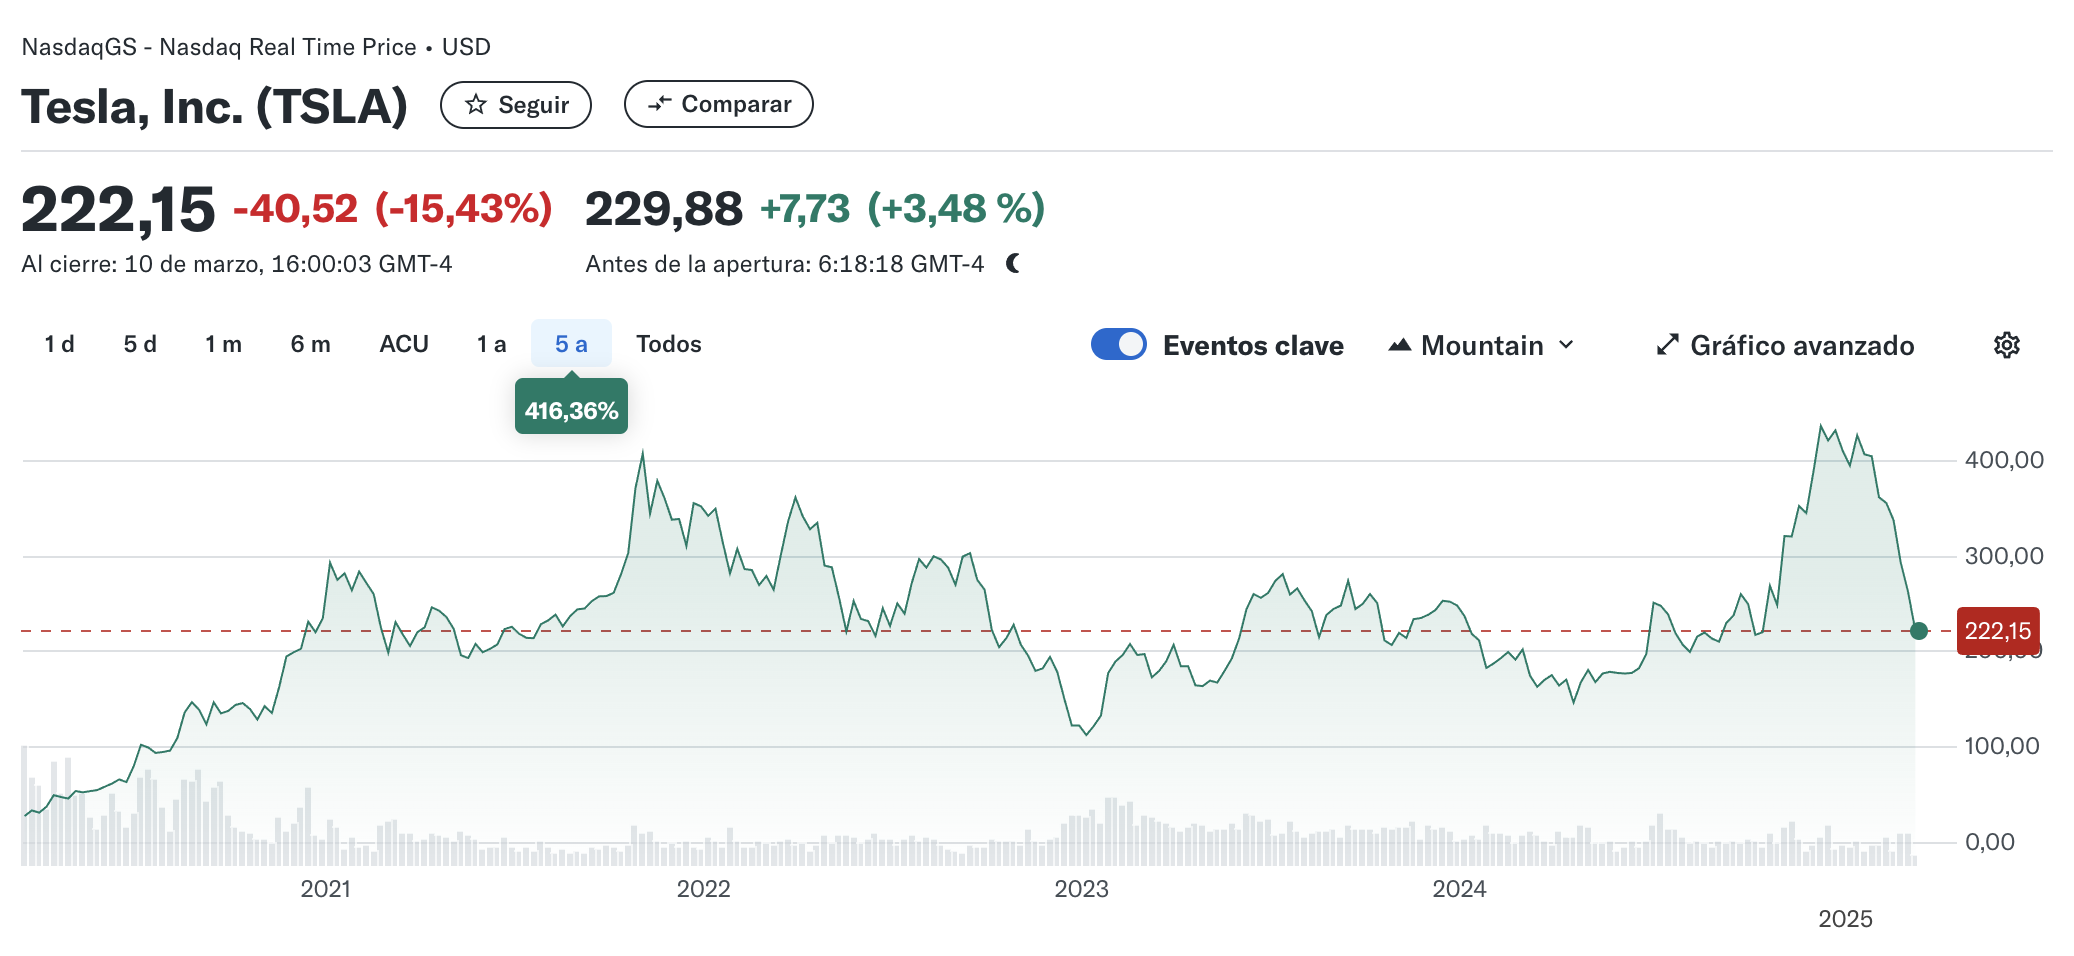Click the red 222,15 price label on axis
The image size is (2074, 956).
(1998, 631)
